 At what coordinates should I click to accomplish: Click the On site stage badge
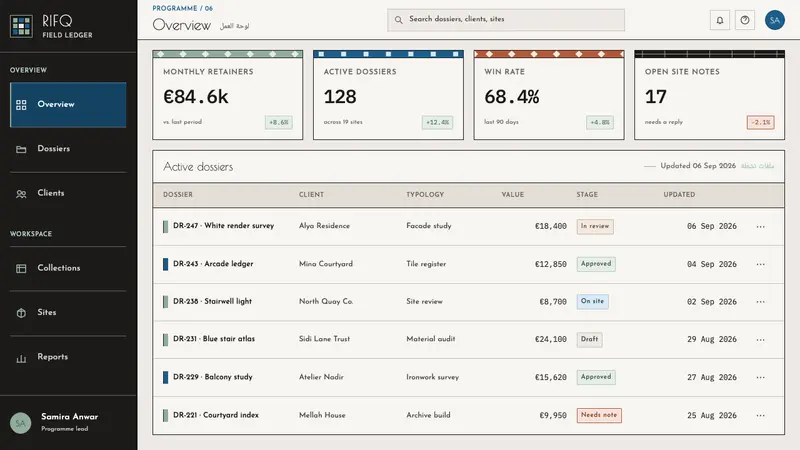(592, 302)
